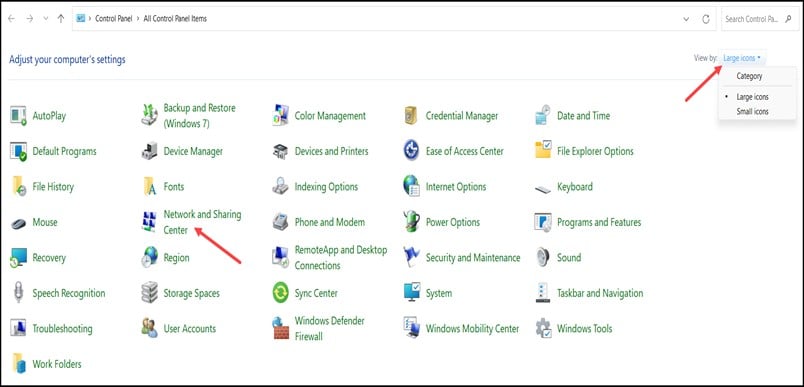Open the Windows Mobility Center link
The width and height of the screenshot is (804, 387).
click(472, 329)
